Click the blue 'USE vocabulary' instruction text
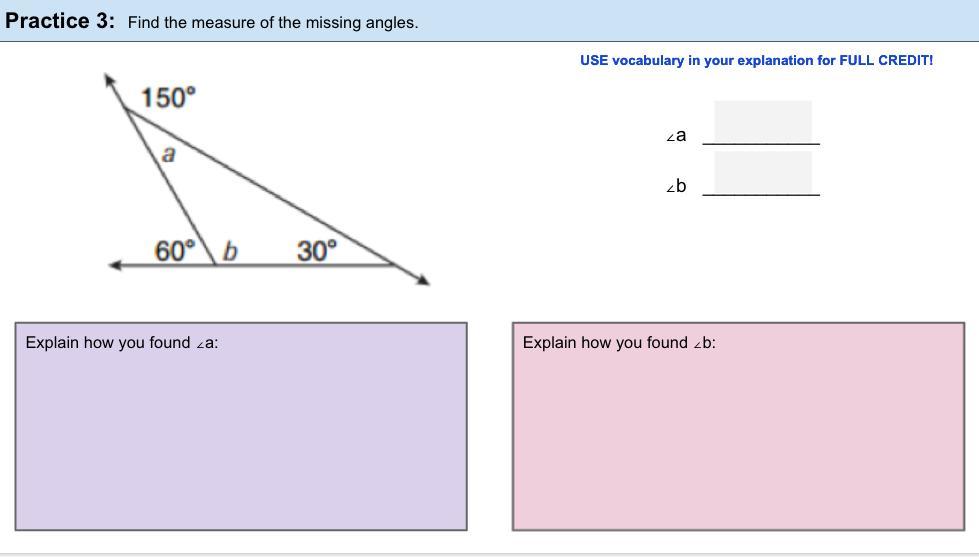This screenshot has height=557, width=979. pyautogui.click(x=756, y=60)
